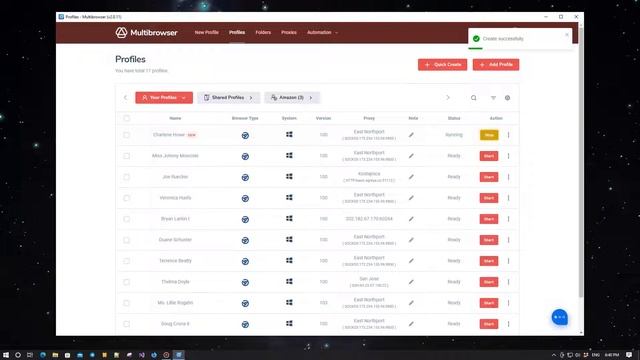640x360 pixels.
Task: Show next folders with right arrow
Action: [x=448, y=98]
